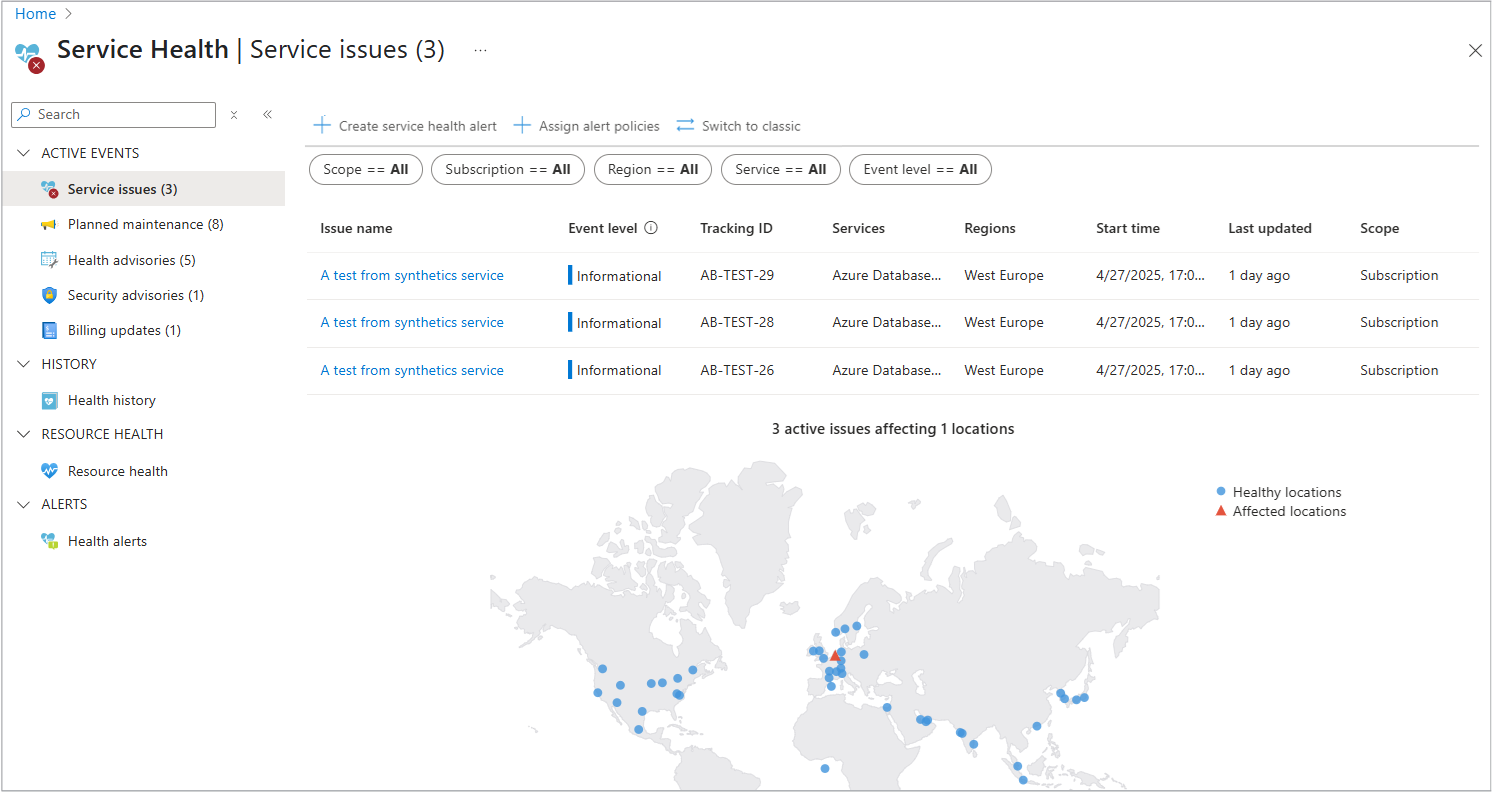1492x792 pixels.
Task: Collapse the sidebar with double chevron
Action: (267, 115)
